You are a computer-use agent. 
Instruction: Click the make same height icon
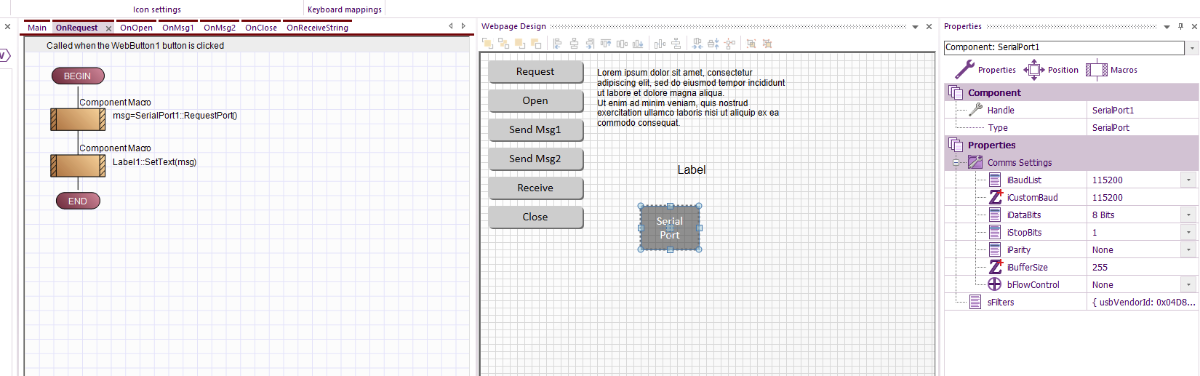[713, 43]
